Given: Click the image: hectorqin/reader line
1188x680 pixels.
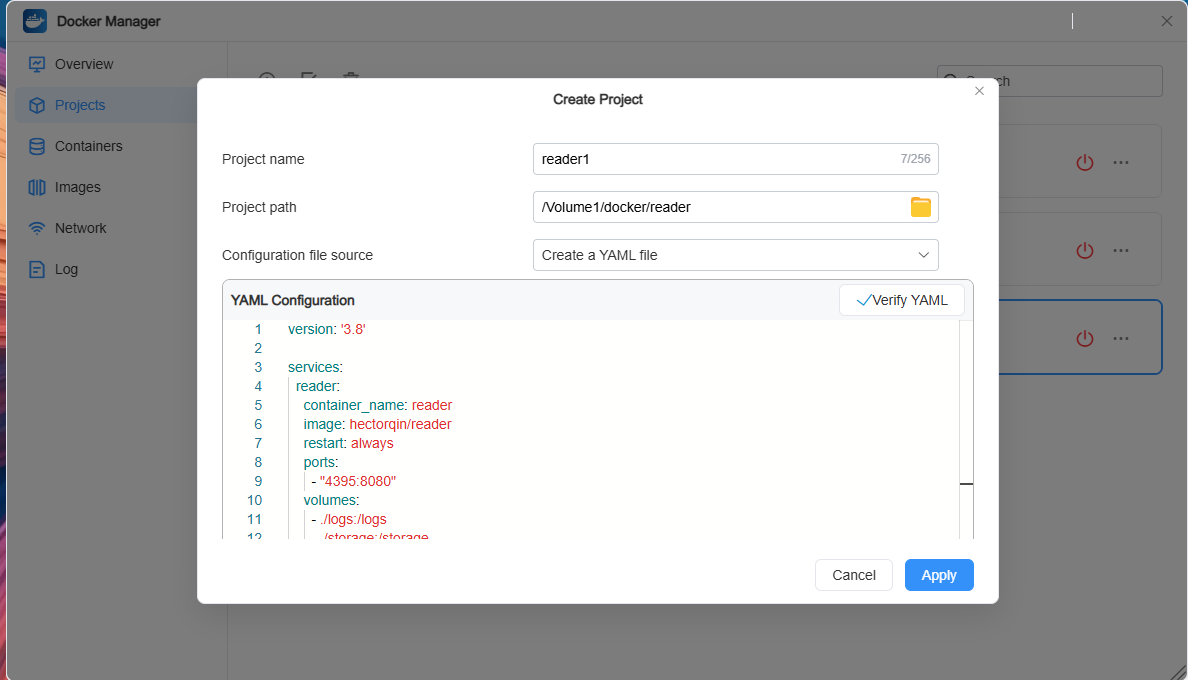Looking at the screenshot, I should tap(377, 424).
